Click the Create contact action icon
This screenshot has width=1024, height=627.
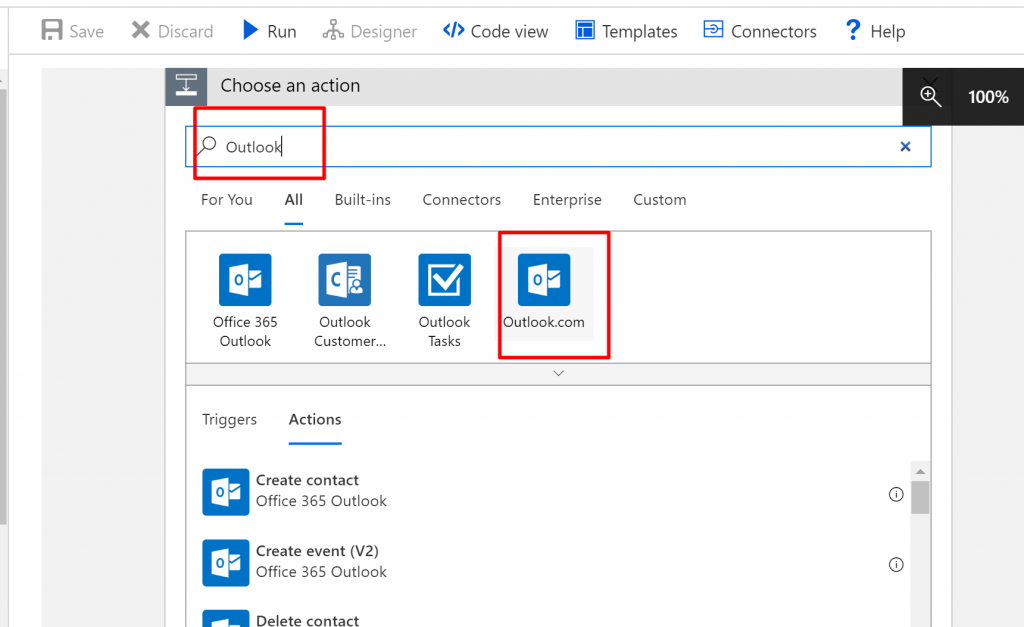225,492
